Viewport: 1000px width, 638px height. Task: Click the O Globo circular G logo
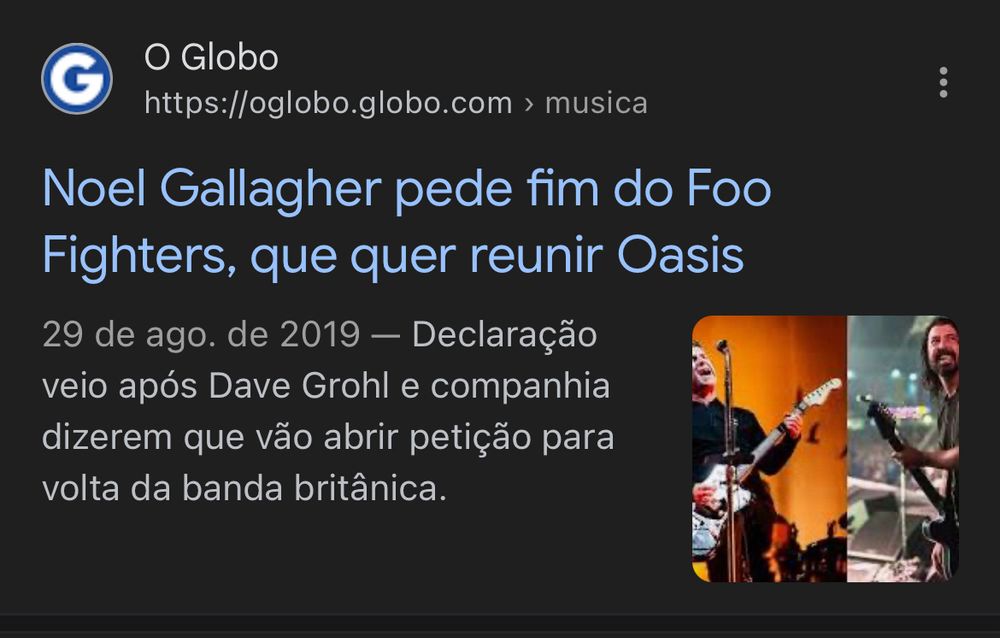pos(77,78)
